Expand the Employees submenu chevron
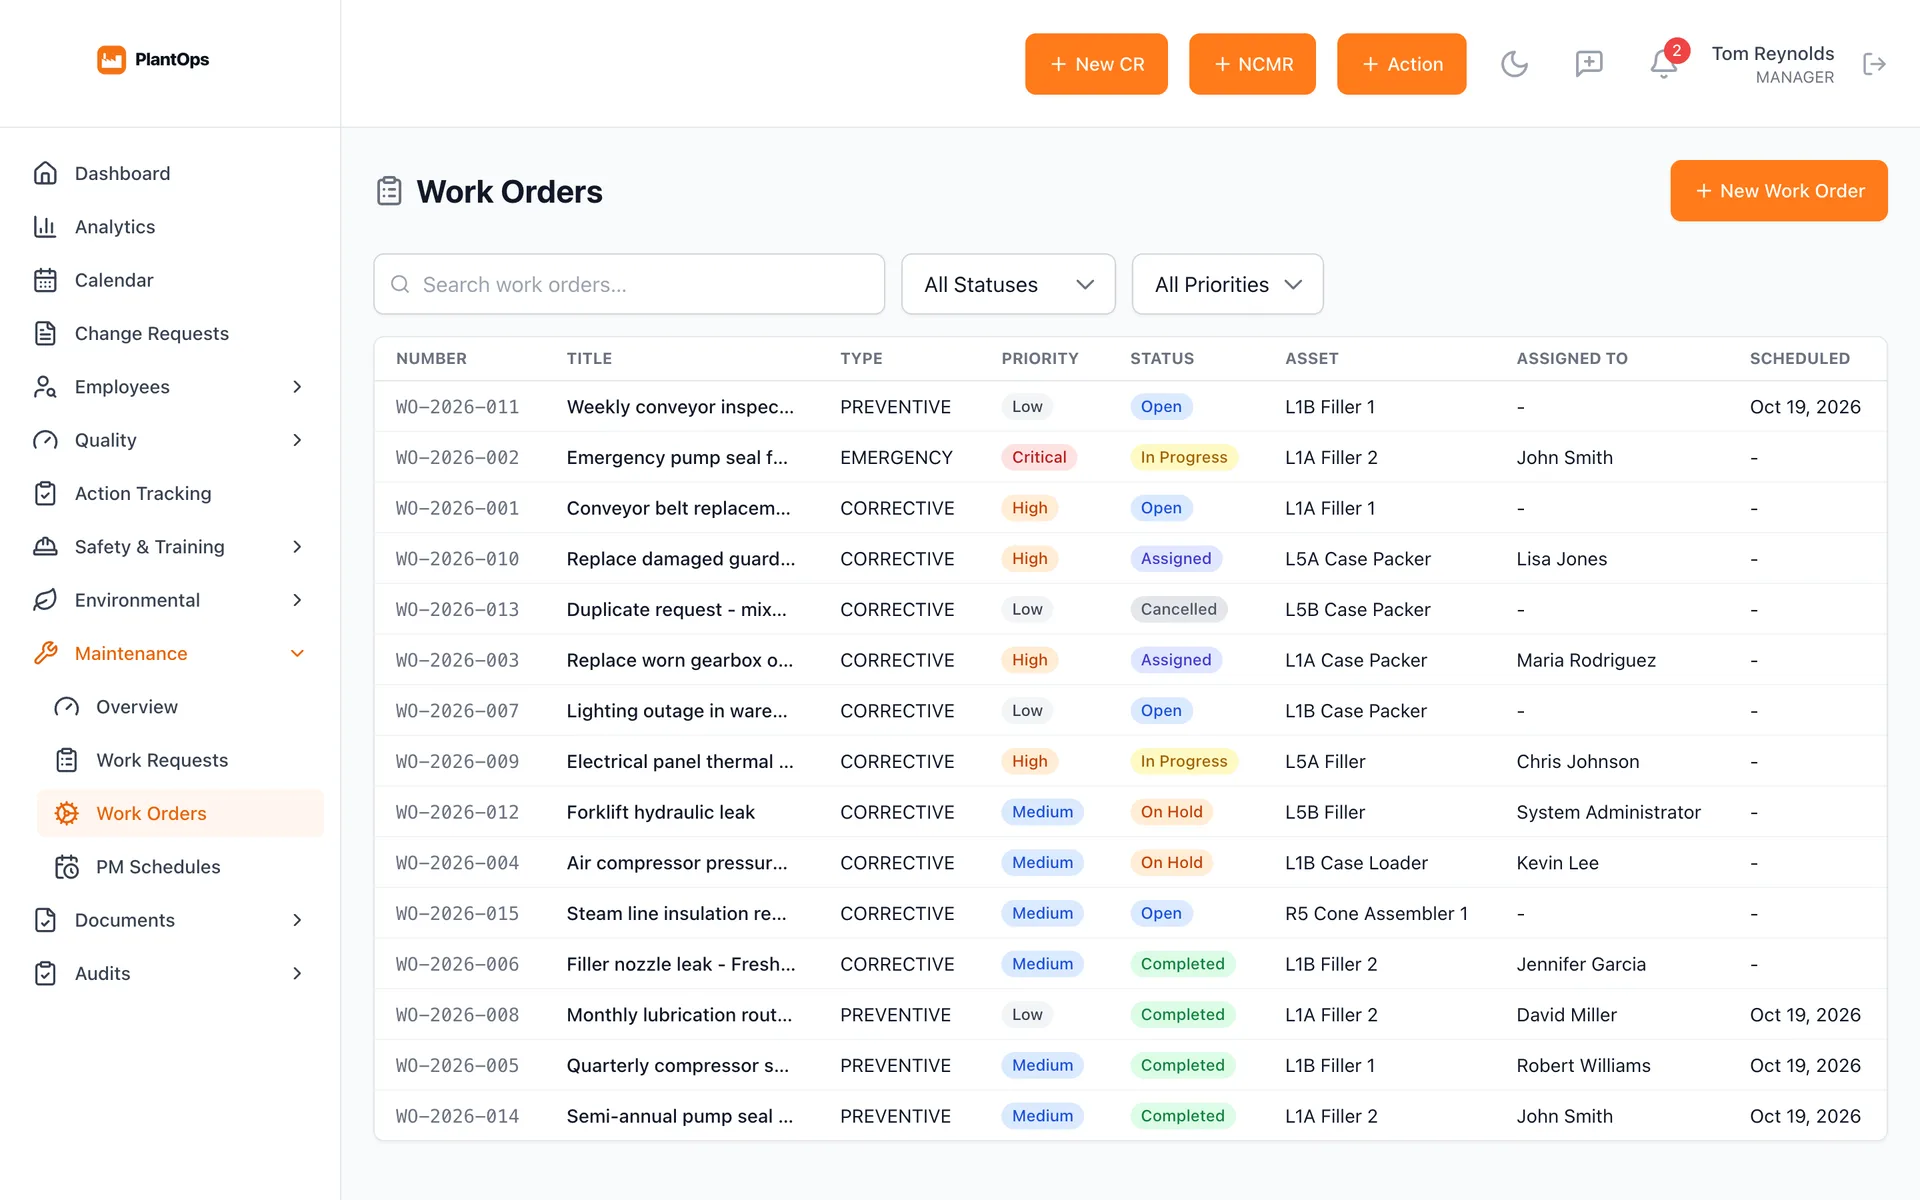1920x1200 pixels. click(297, 387)
